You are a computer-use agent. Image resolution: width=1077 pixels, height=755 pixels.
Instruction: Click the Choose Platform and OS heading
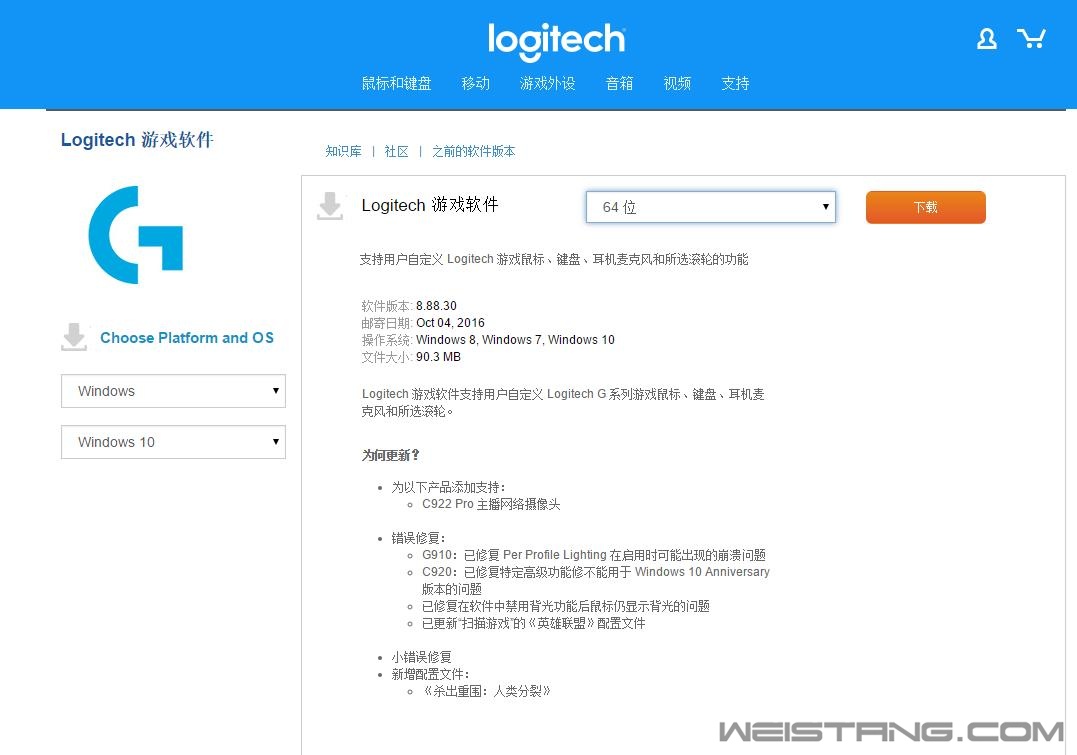(187, 337)
